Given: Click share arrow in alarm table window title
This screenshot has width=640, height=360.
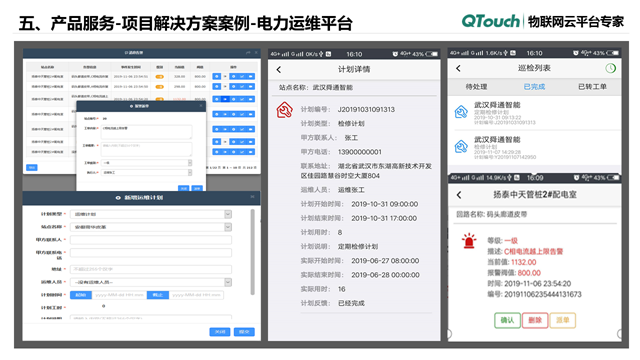Looking at the screenshot, I should click(x=248, y=52).
